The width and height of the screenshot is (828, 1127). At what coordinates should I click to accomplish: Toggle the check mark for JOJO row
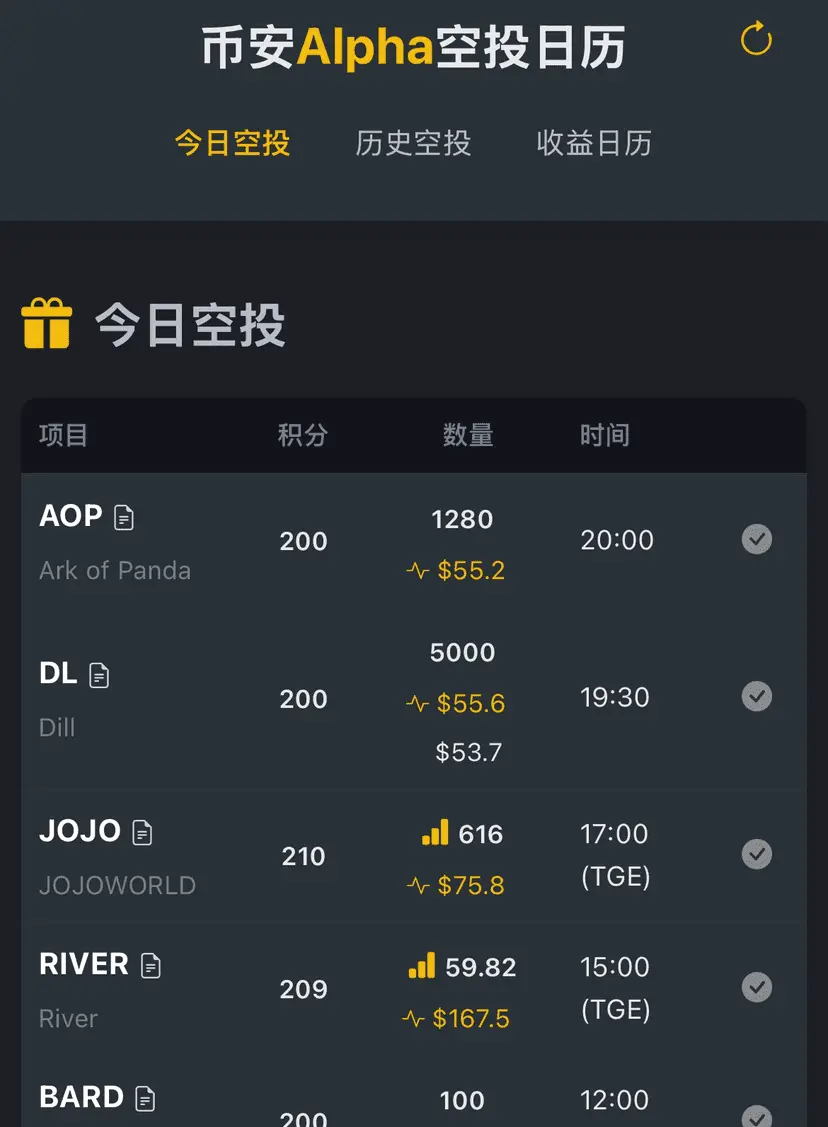tap(757, 854)
